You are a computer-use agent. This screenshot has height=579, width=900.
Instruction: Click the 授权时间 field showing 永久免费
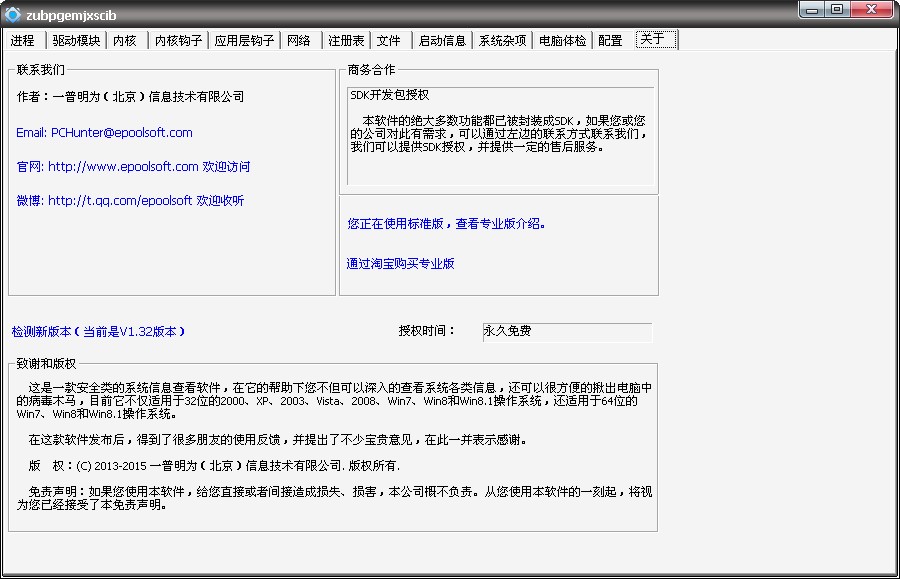(566, 332)
